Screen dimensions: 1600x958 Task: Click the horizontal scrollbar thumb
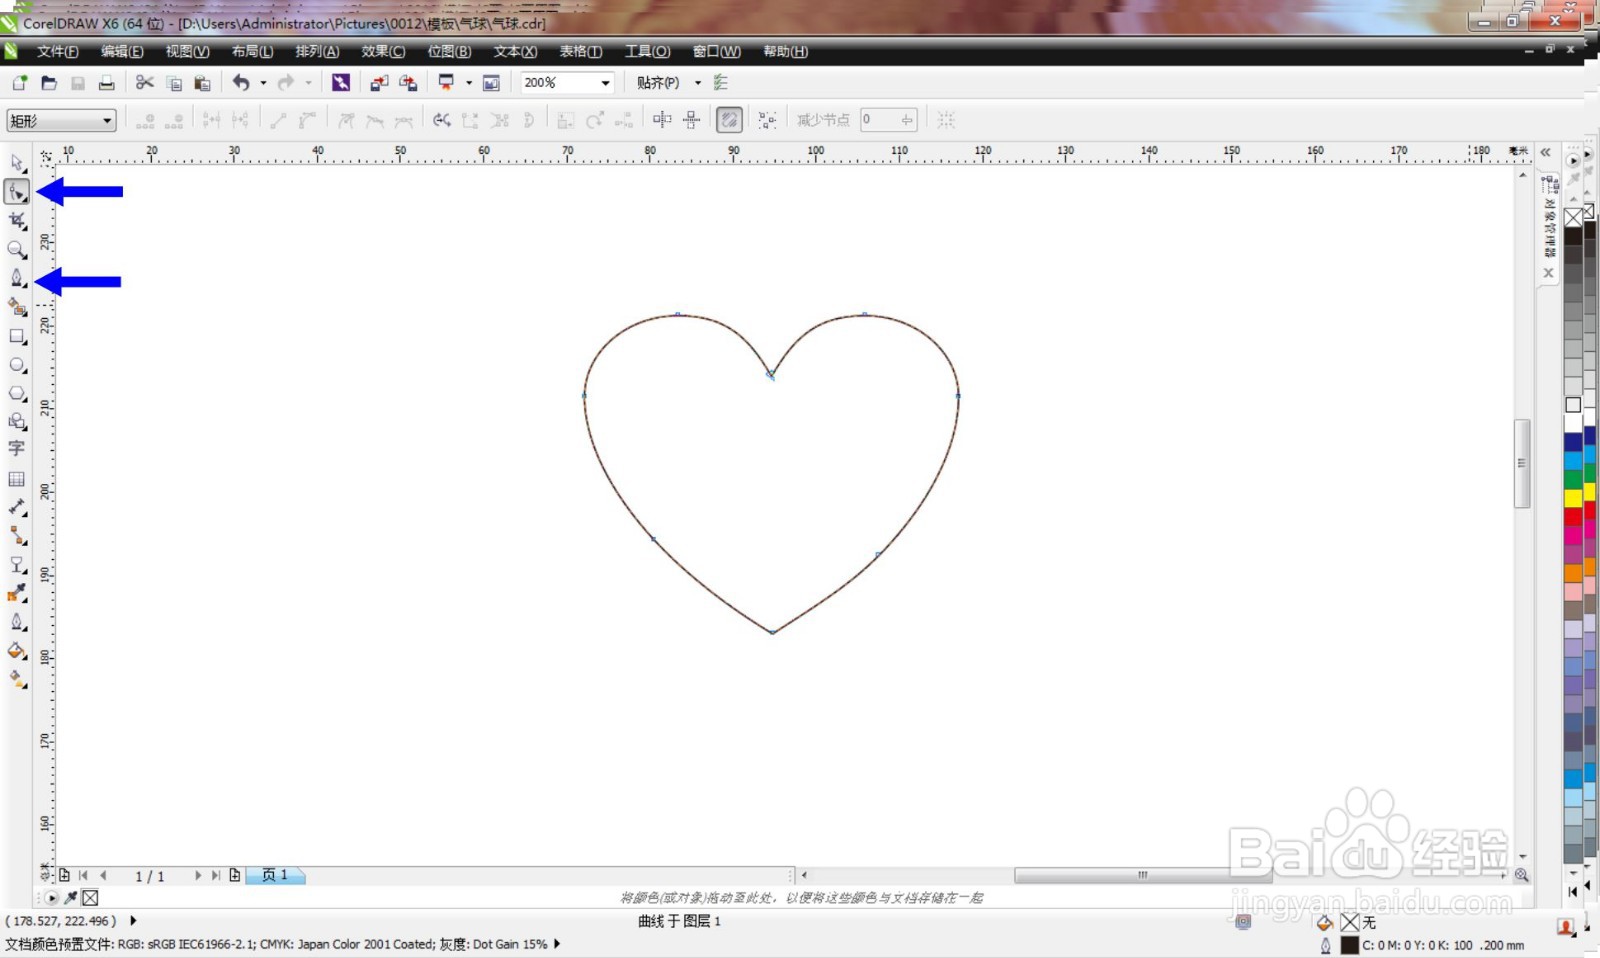coord(1143,875)
